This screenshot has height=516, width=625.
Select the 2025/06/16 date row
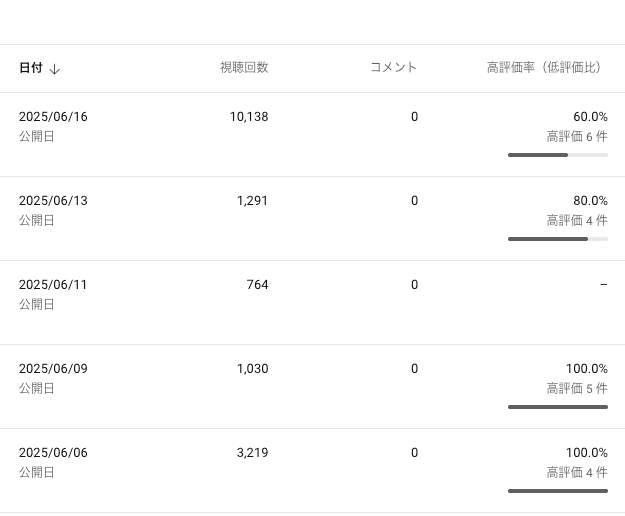53,117
